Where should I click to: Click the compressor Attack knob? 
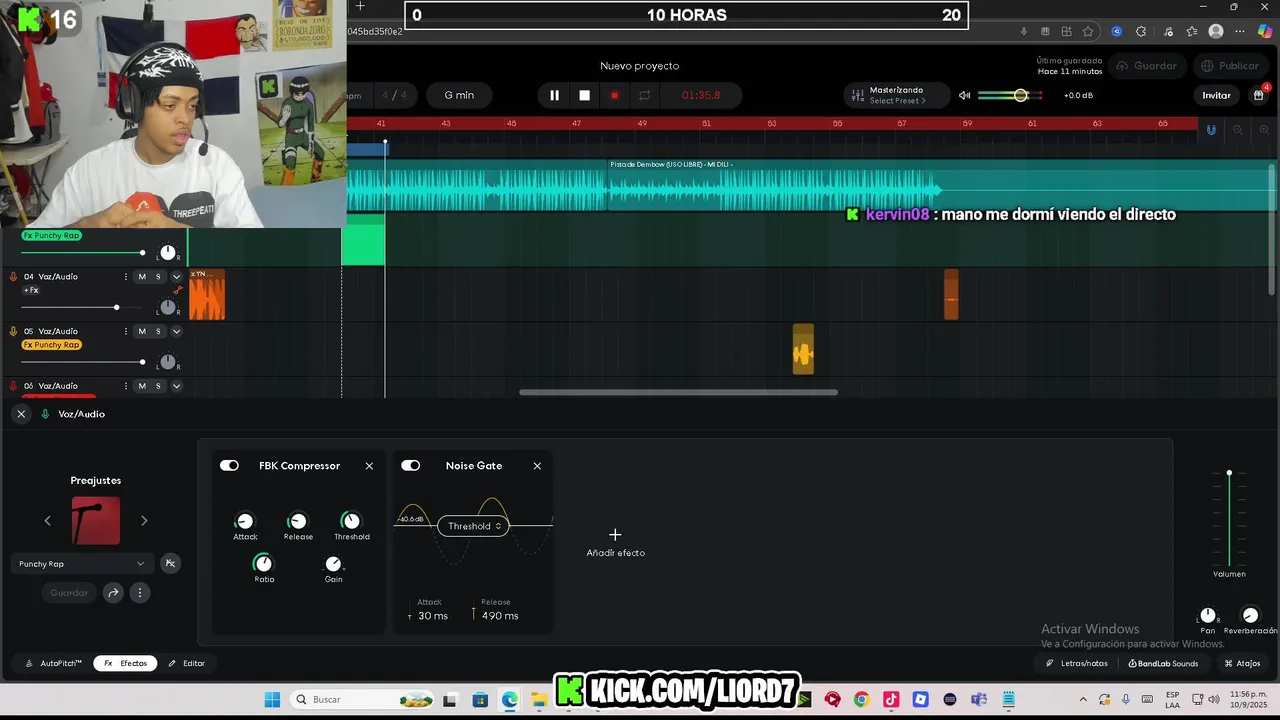(x=245, y=521)
